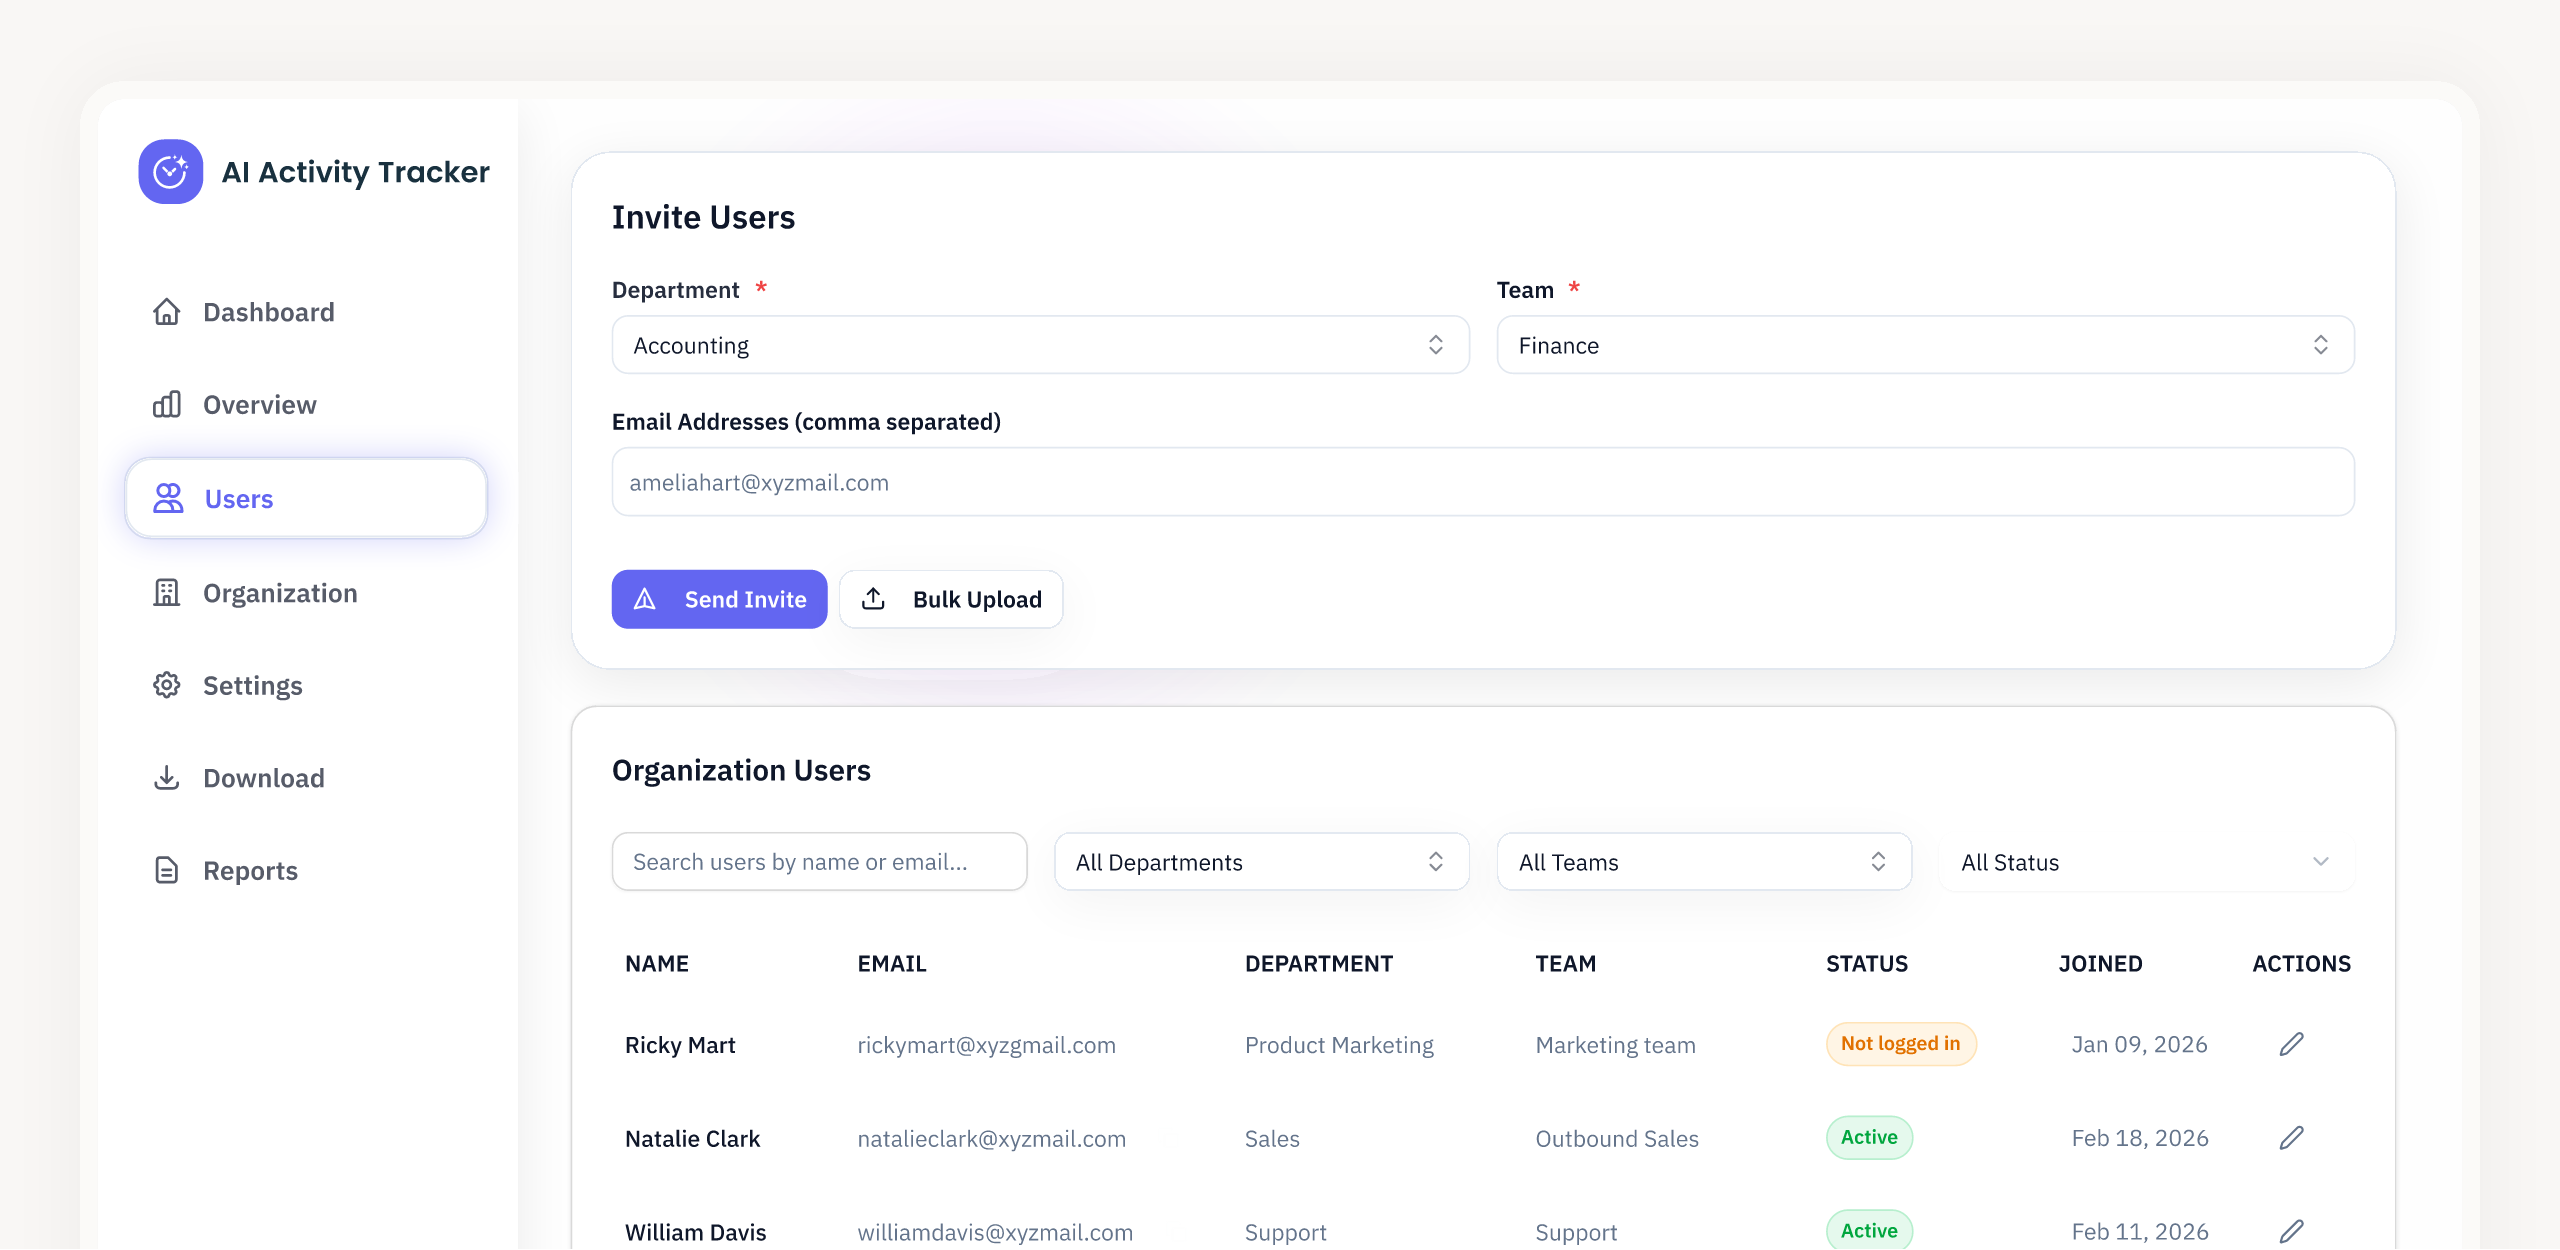Edit Natalie Clark using the pencil icon
Image resolution: width=2560 pixels, height=1250 pixels.
(2291, 1138)
